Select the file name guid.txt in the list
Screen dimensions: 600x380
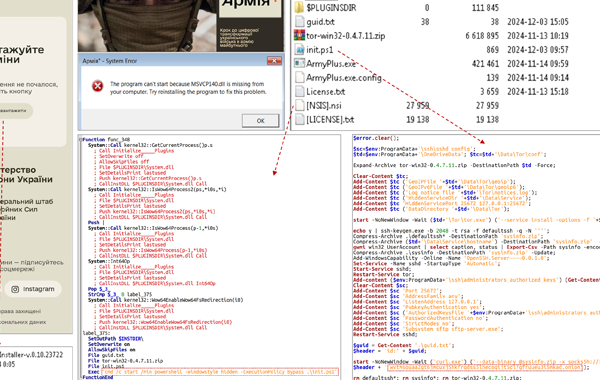[x=320, y=22]
